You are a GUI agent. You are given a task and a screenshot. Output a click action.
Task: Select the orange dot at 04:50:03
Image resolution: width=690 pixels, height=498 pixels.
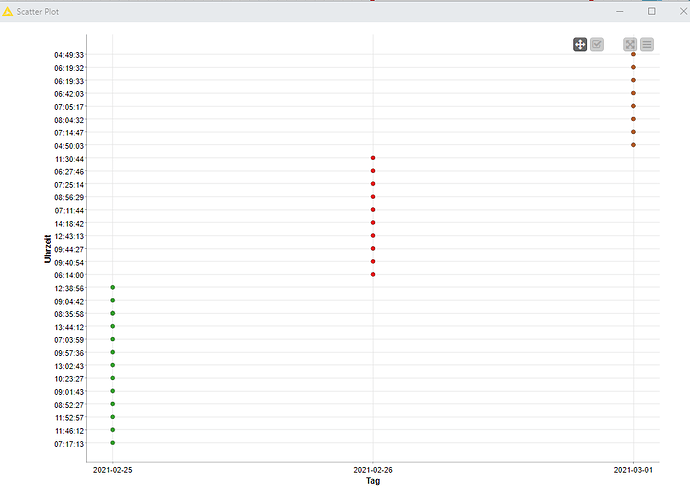pos(633,145)
